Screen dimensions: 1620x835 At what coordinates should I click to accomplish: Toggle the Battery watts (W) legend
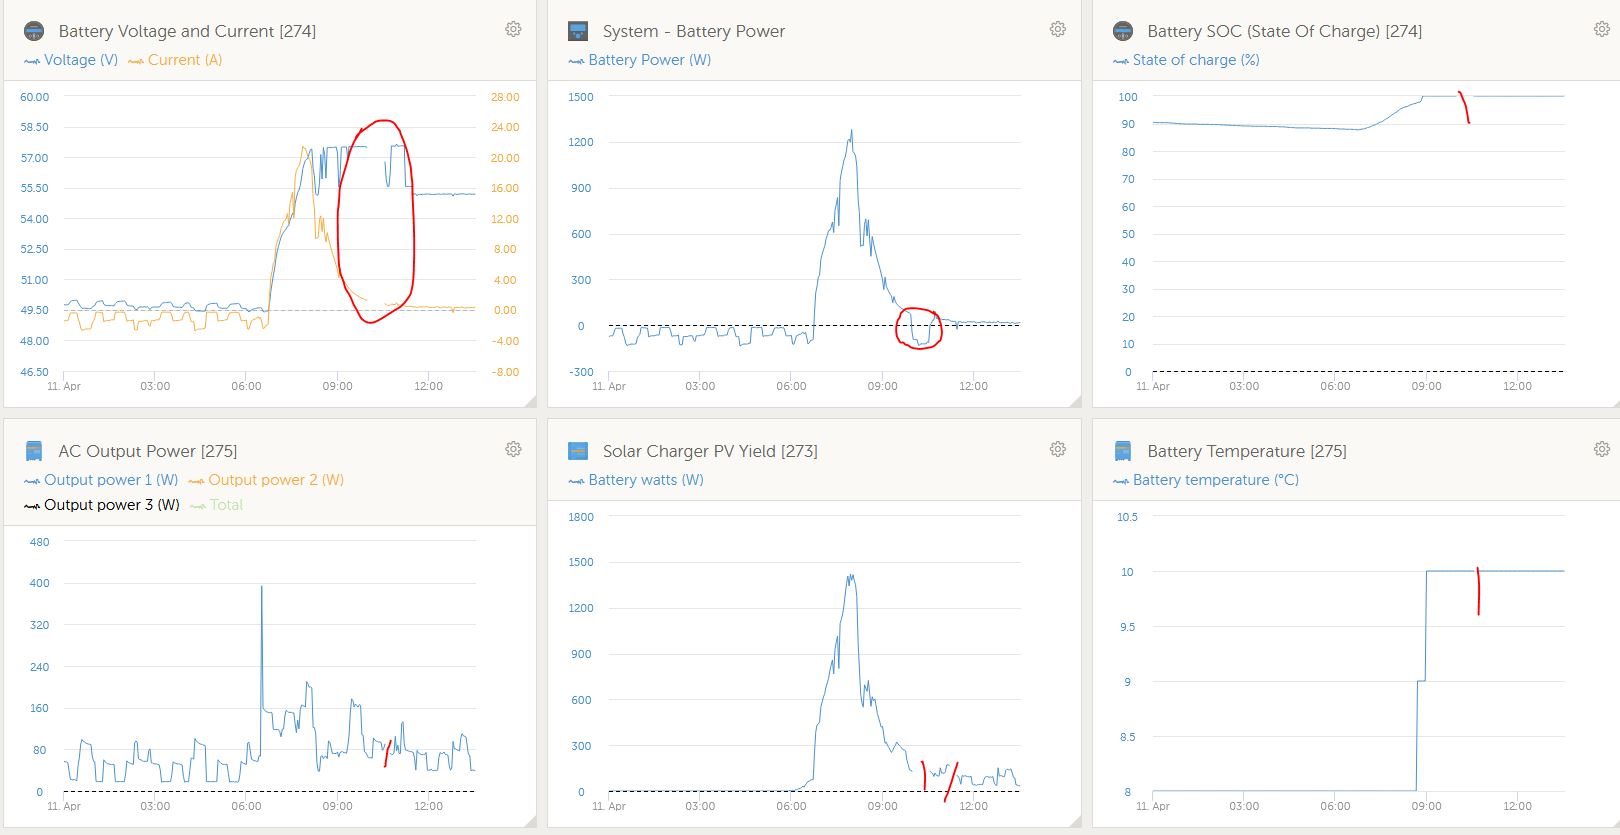(x=636, y=480)
